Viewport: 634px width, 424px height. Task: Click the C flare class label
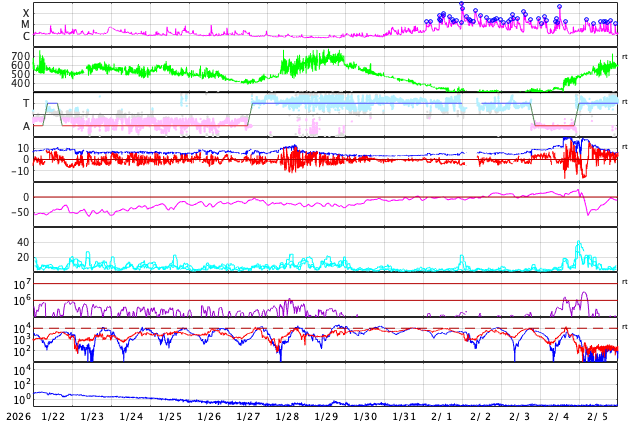(x=26, y=36)
